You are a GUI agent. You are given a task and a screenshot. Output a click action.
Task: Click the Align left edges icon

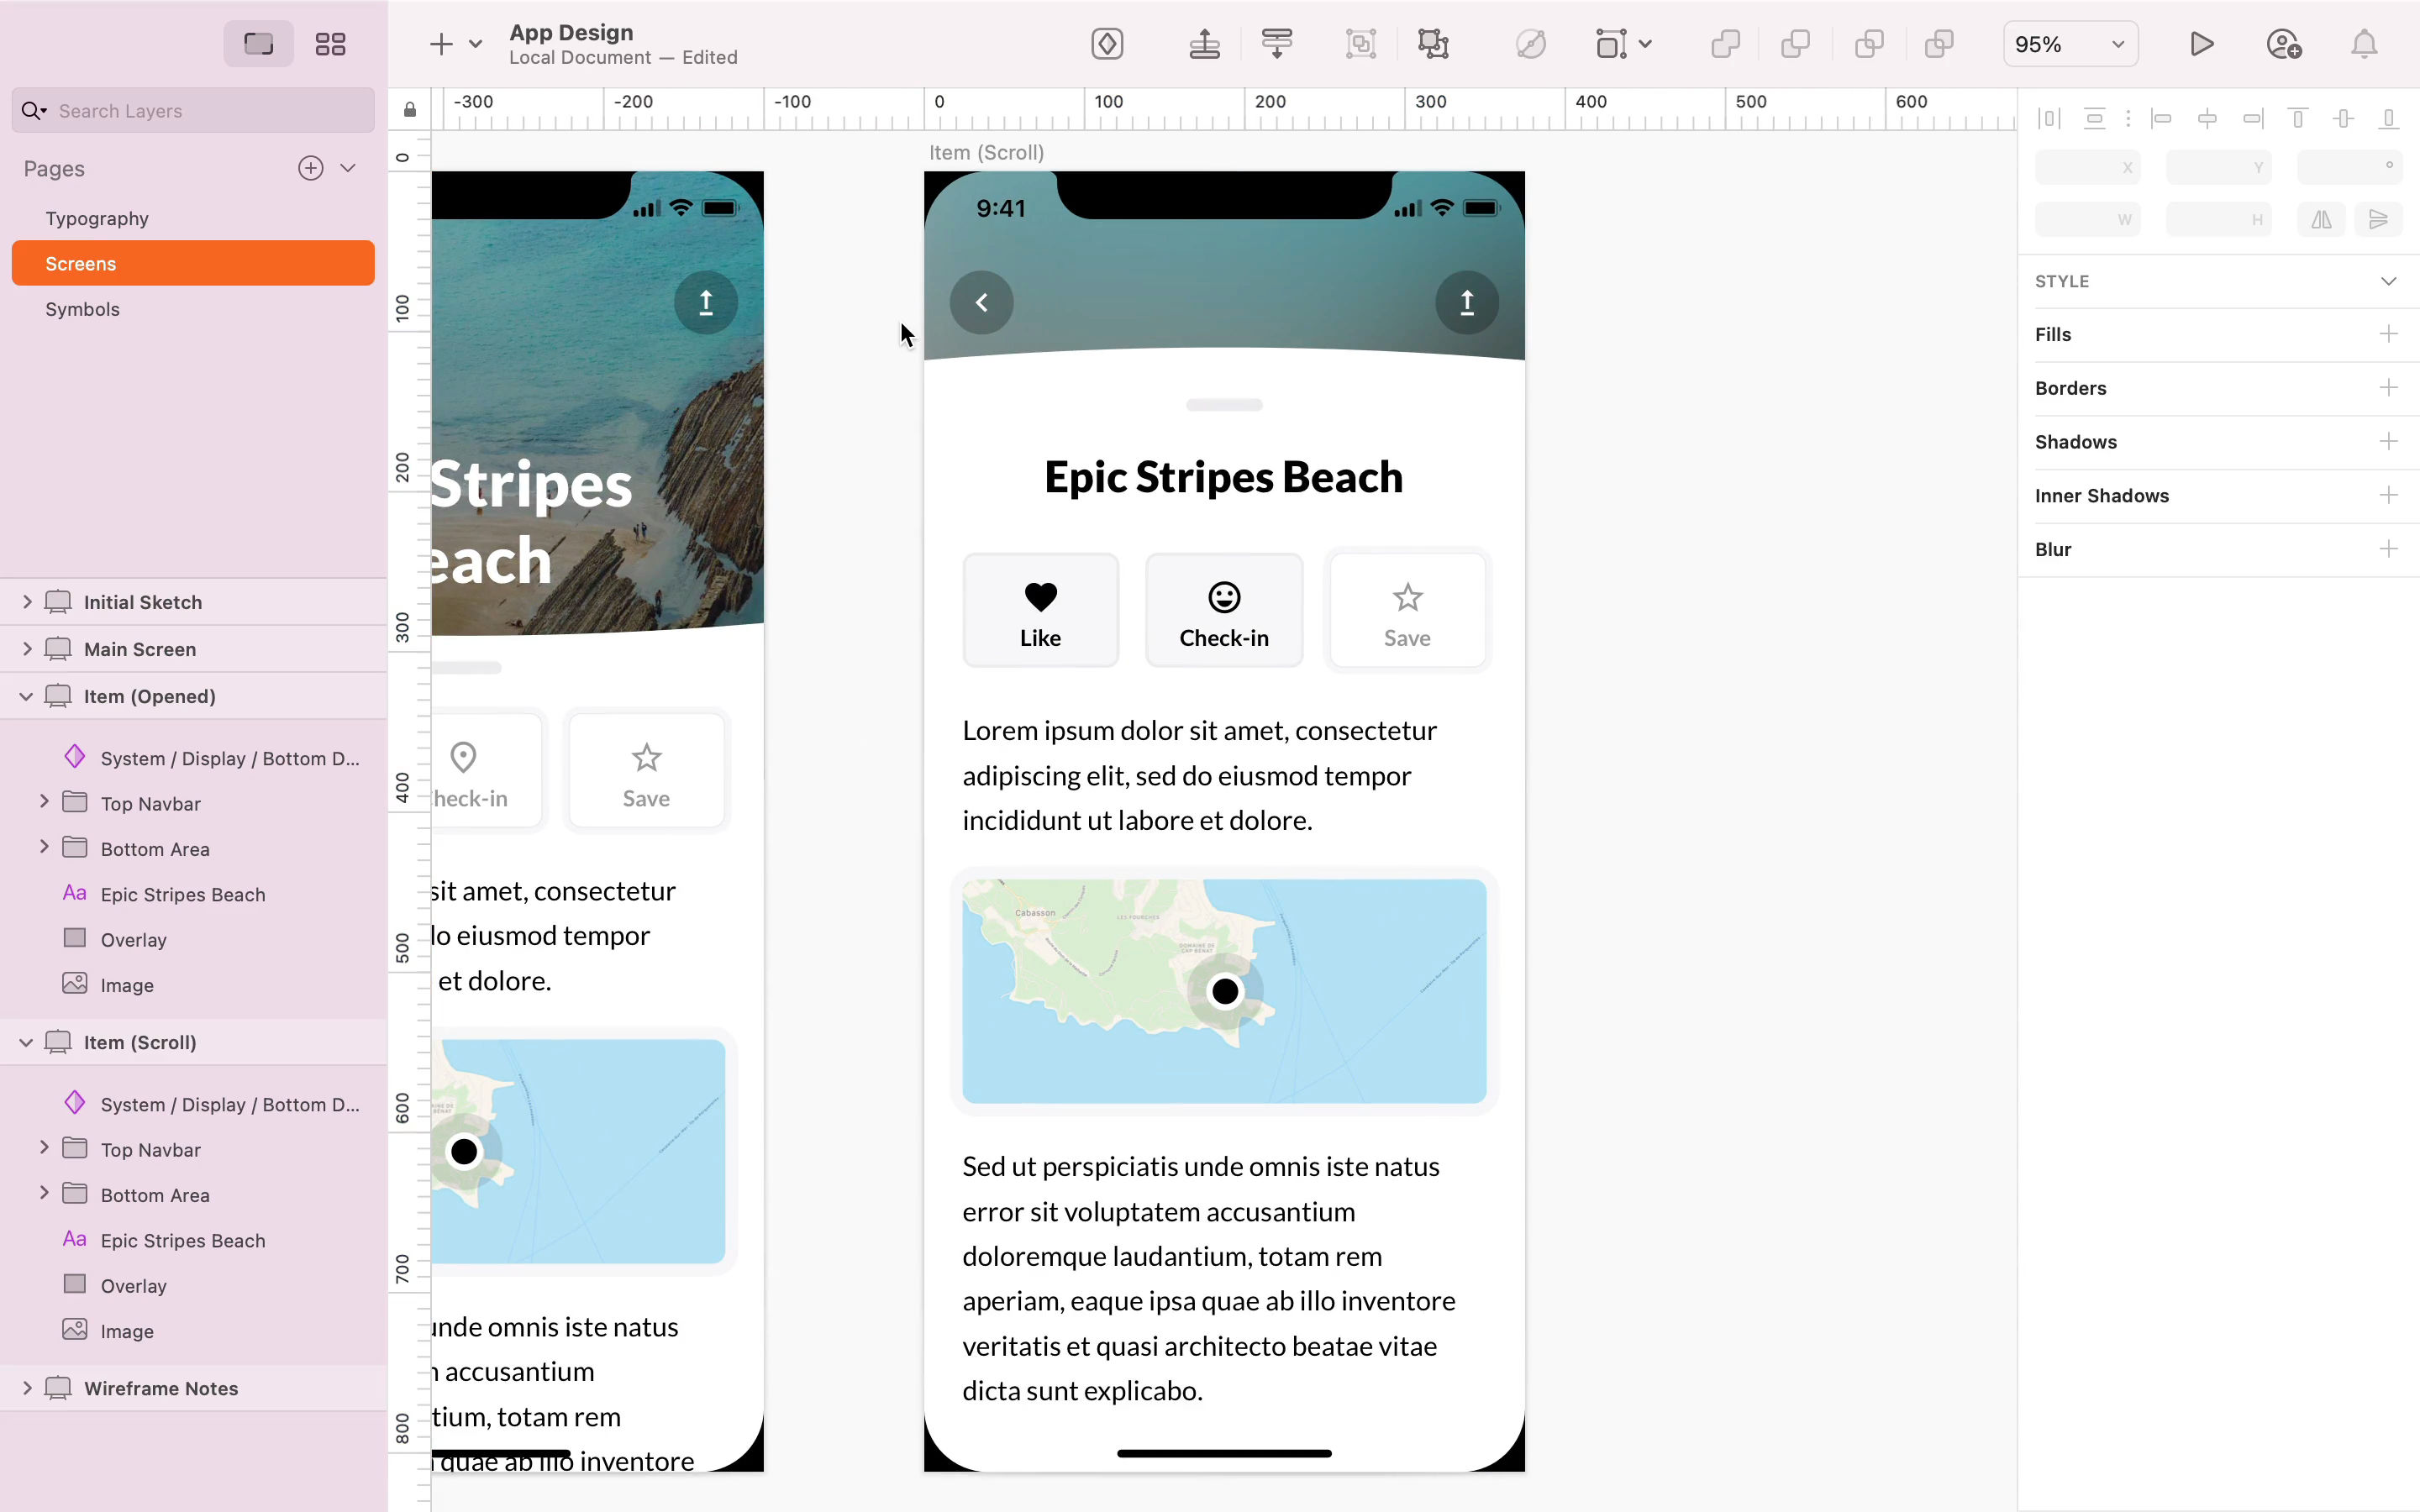tap(2161, 118)
